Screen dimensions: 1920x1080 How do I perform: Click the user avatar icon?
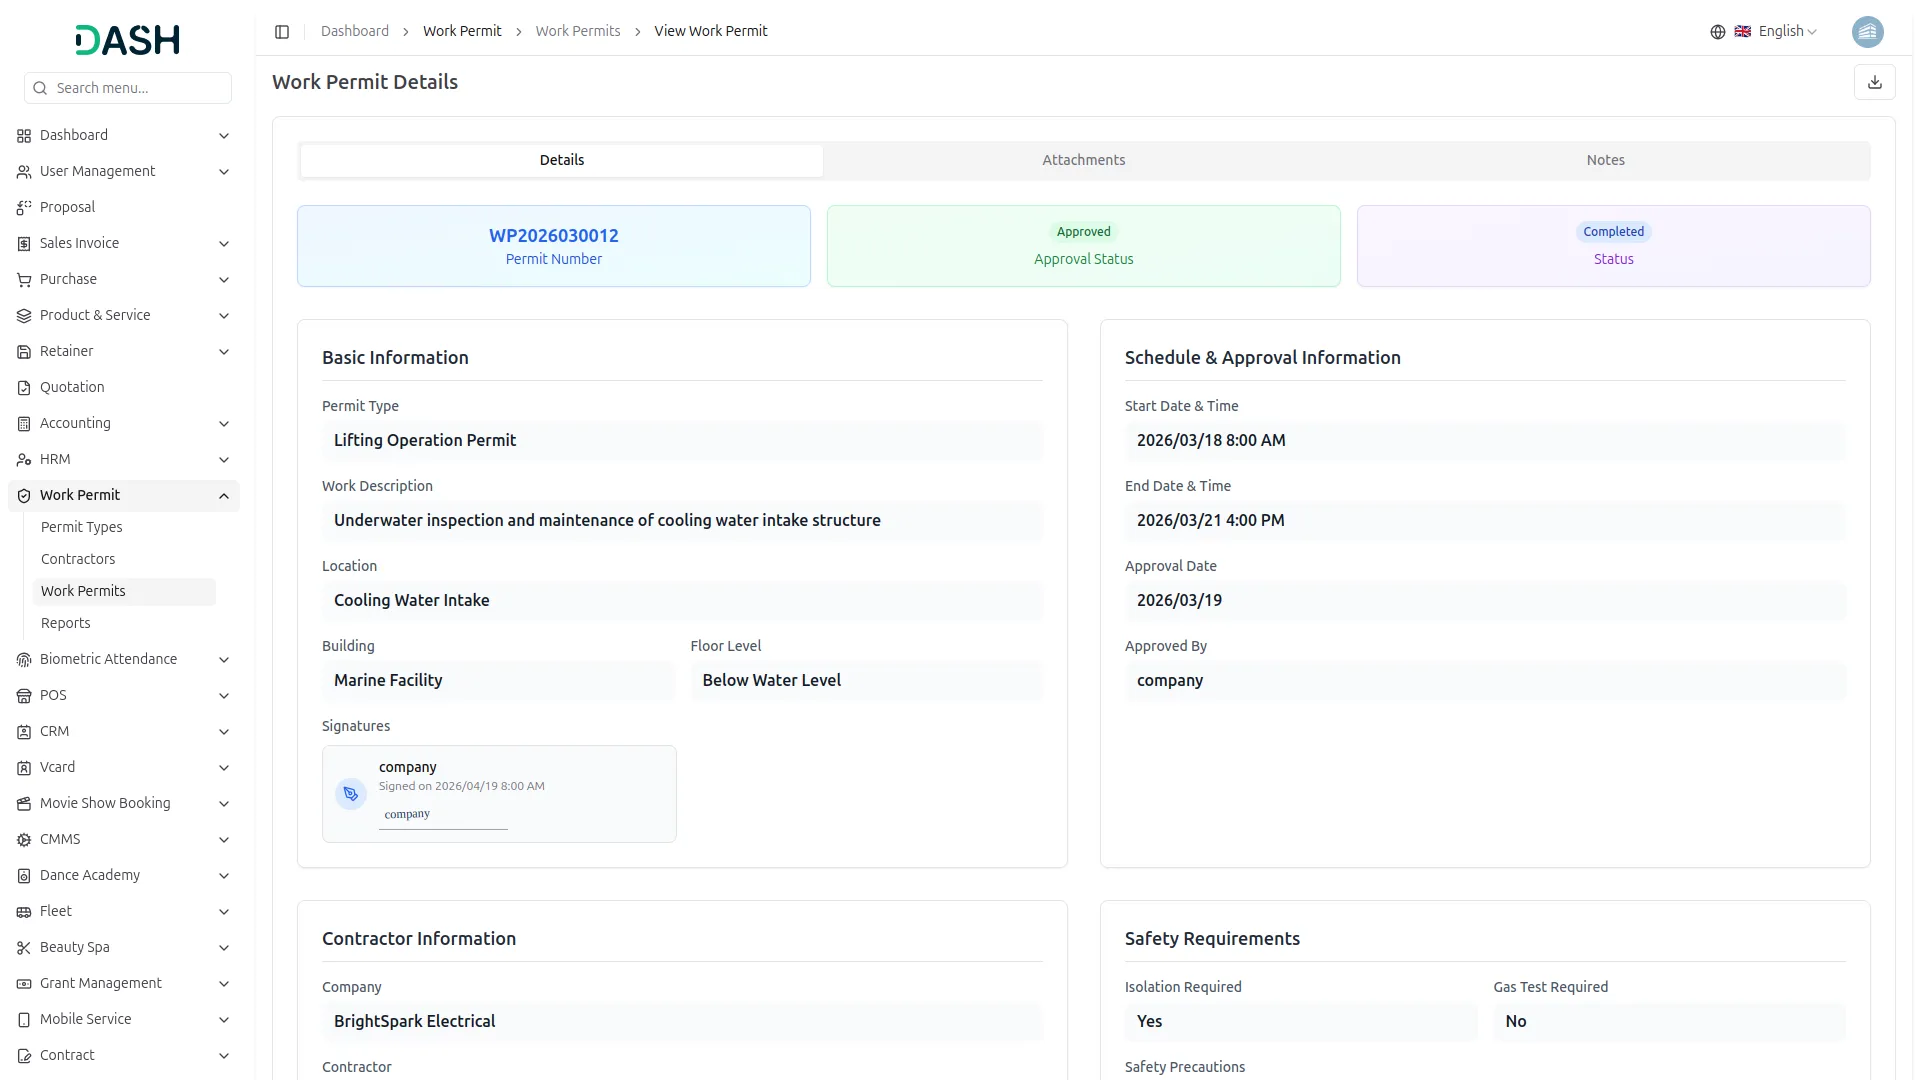1867,32
